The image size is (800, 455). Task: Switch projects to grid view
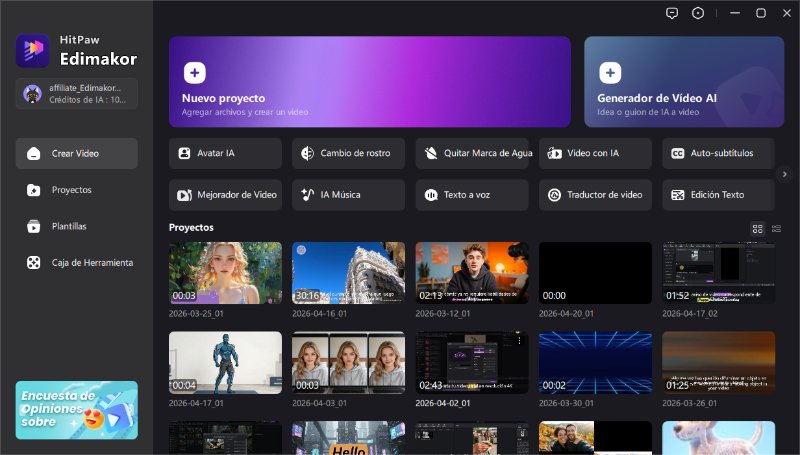757,228
